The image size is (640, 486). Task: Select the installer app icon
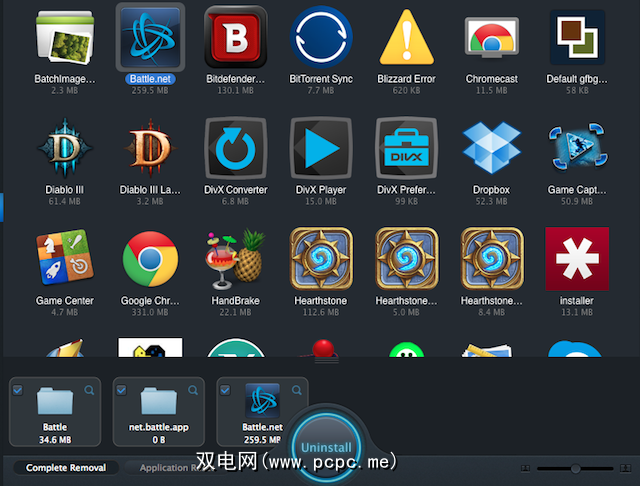577,259
